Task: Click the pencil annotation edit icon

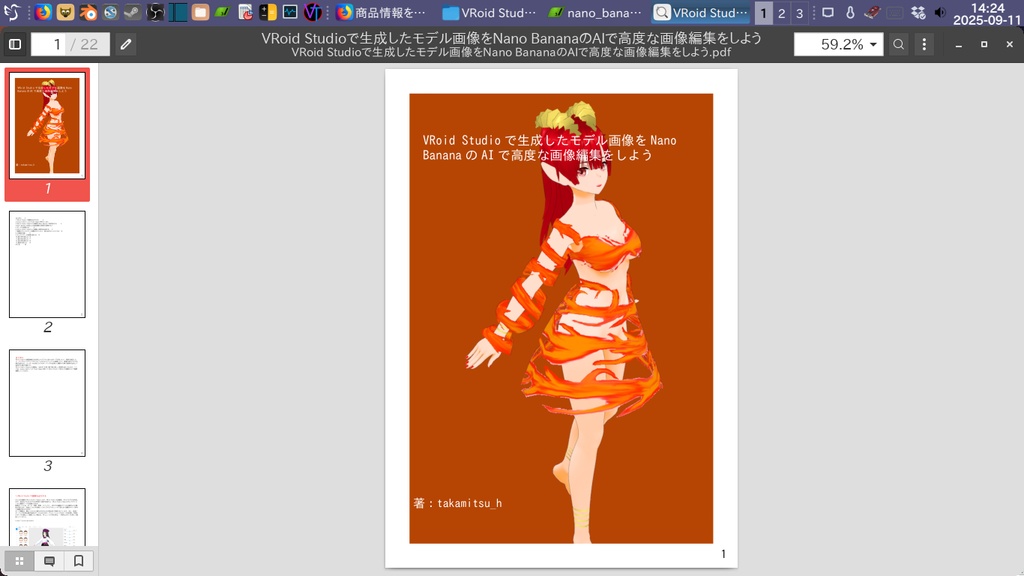Action: (126, 44)
